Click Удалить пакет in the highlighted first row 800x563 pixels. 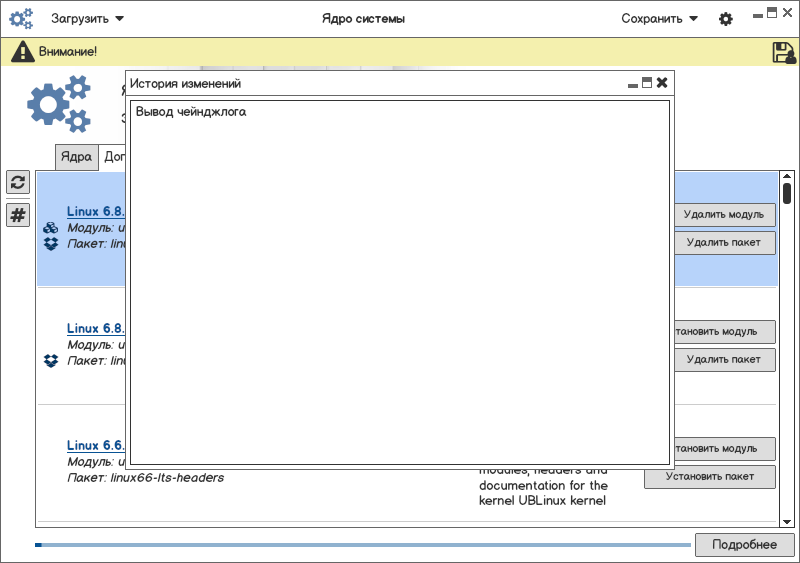click(x=725, y=243)
